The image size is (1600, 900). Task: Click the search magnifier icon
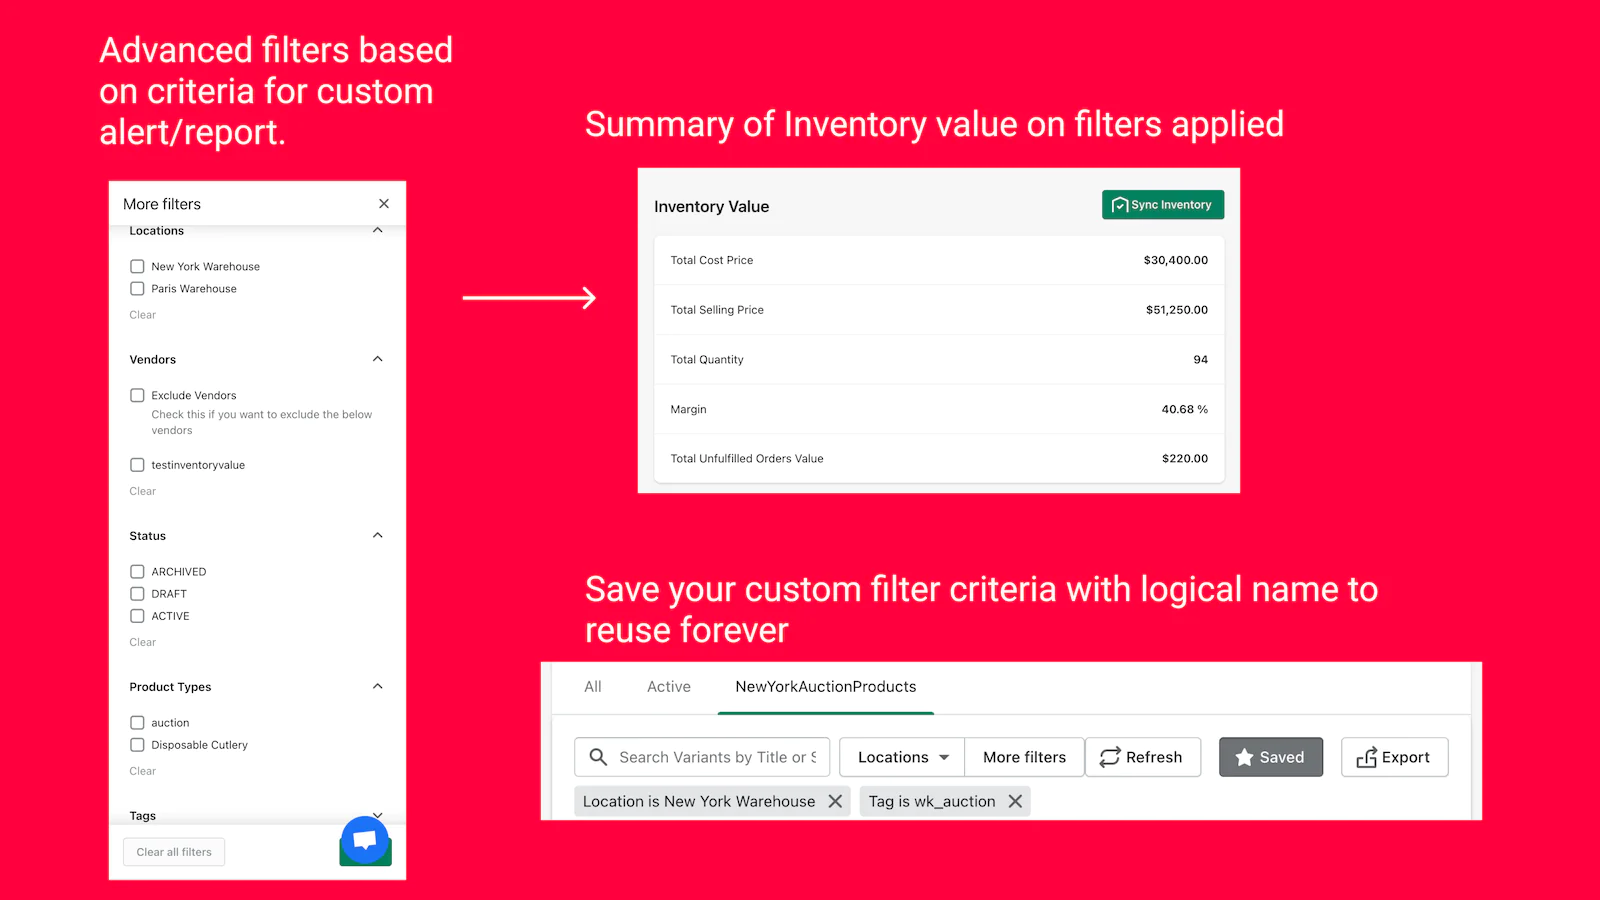(598, 757)
